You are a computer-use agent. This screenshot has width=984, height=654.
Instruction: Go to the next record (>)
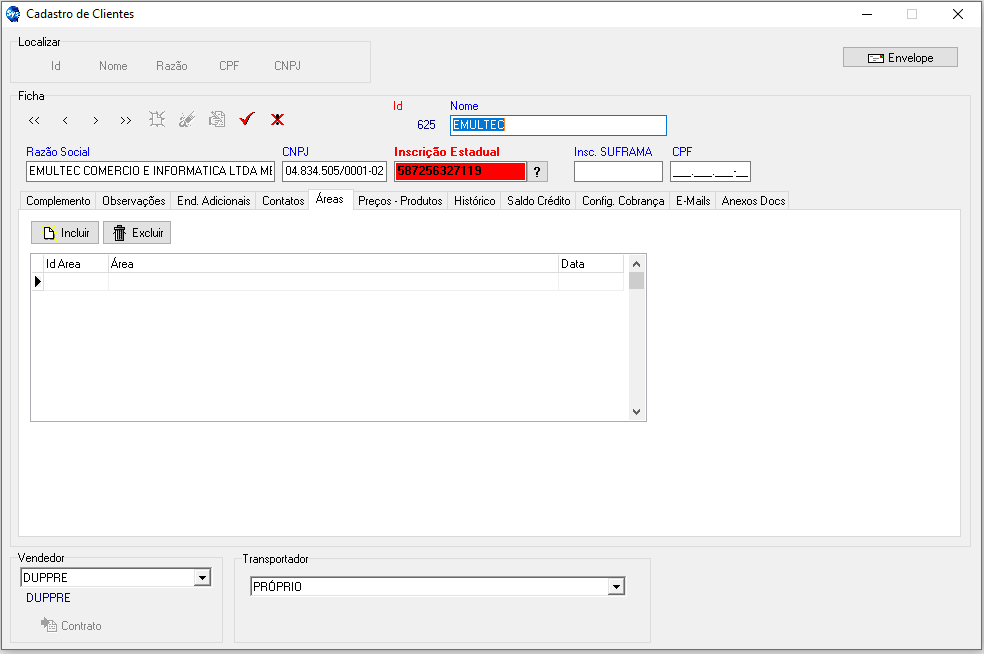coord(95,120)
